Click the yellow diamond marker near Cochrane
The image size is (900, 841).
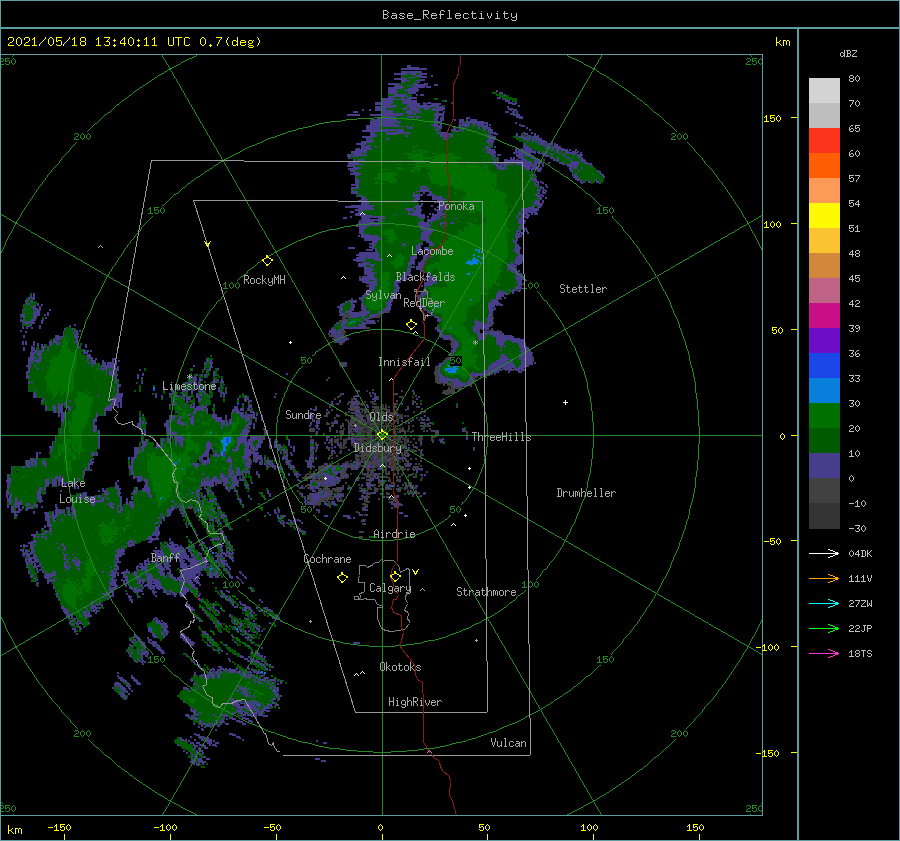tap(342, 578)
